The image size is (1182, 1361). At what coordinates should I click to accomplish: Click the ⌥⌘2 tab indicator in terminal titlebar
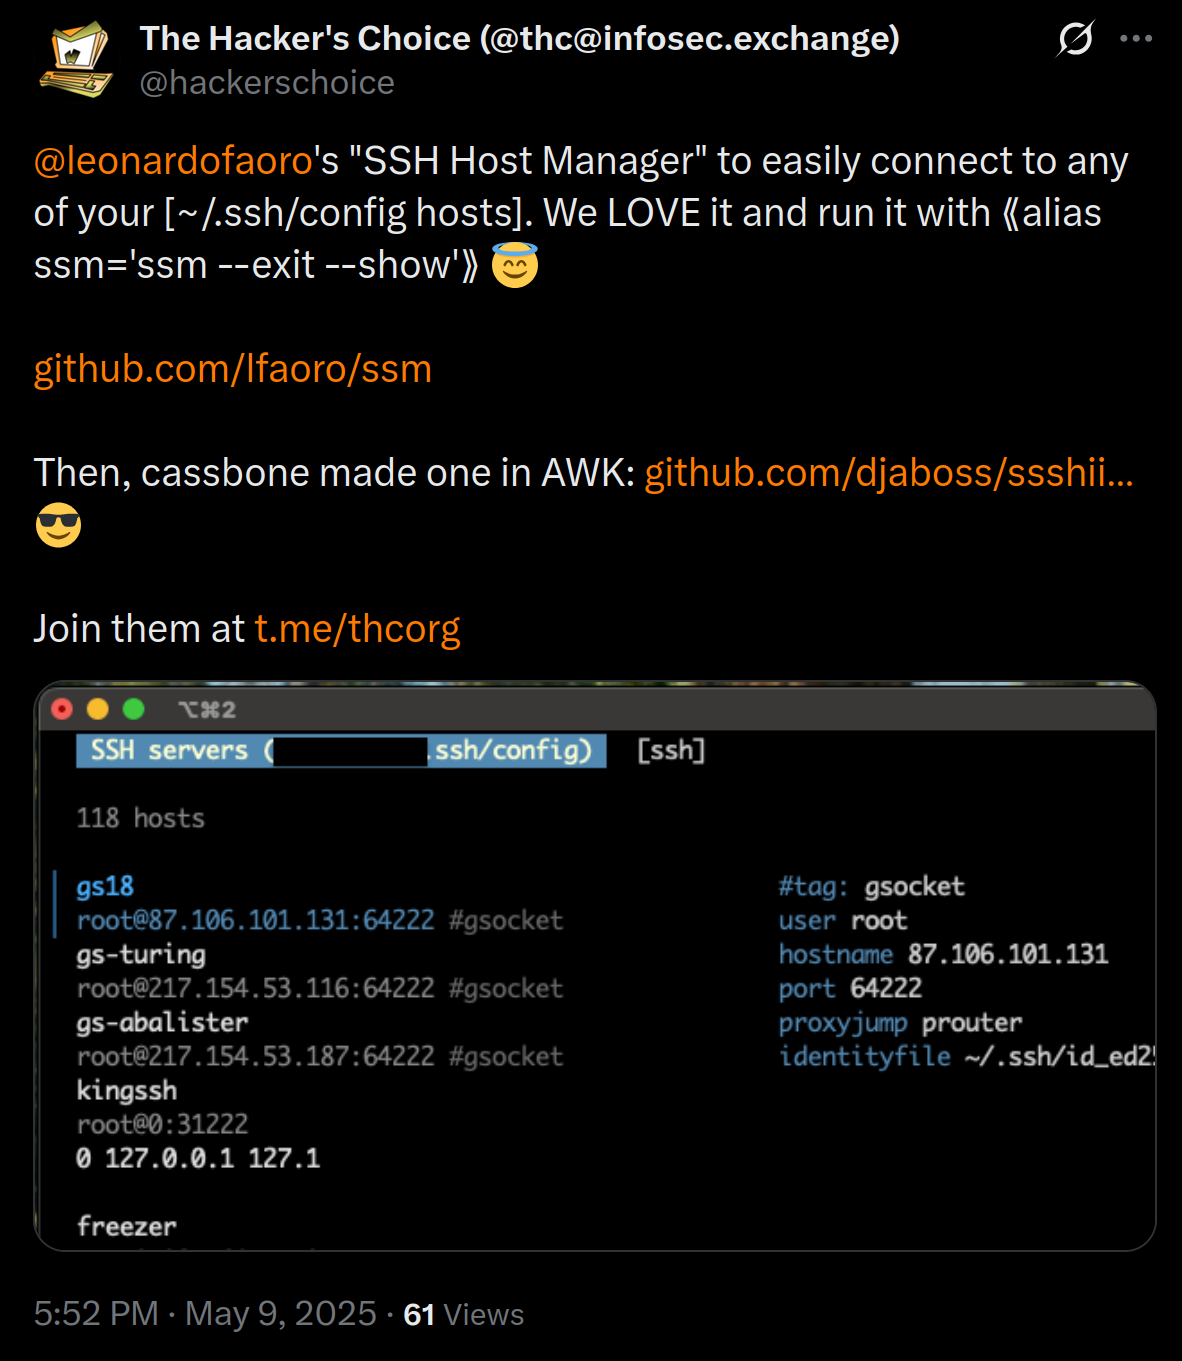tap(207, 709)
